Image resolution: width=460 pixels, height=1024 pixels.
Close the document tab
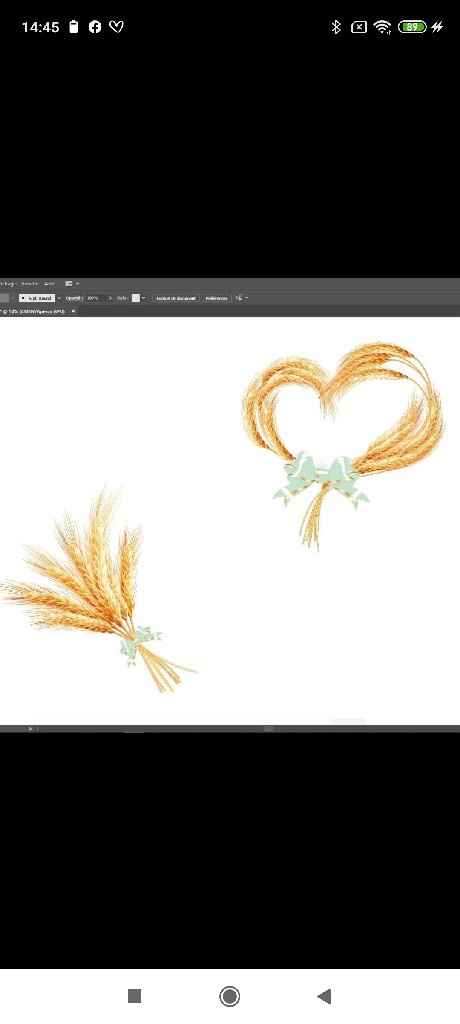pyautogui.click(x=73, y=312)
